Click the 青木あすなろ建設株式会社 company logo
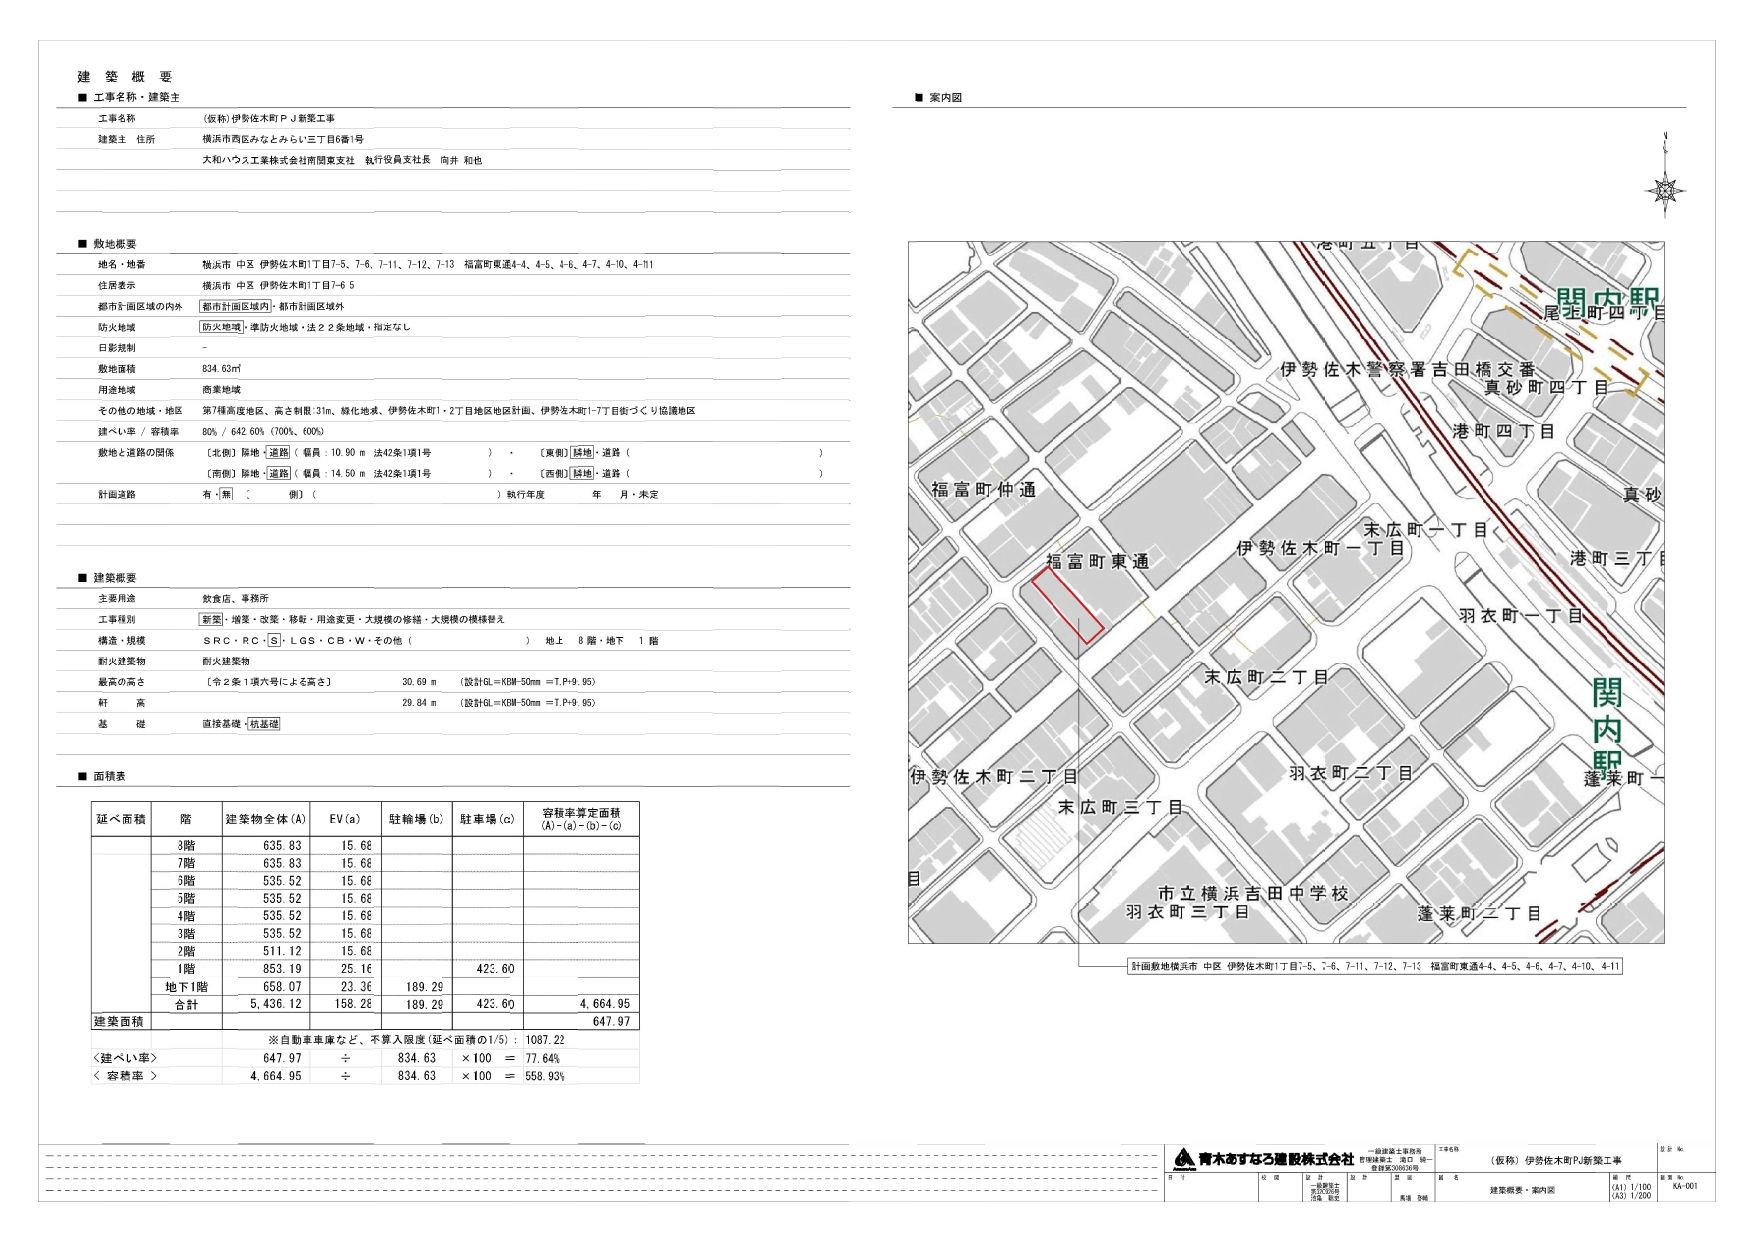This screenshot has width=1755, height=1241. click(x=1263, y=1158)
